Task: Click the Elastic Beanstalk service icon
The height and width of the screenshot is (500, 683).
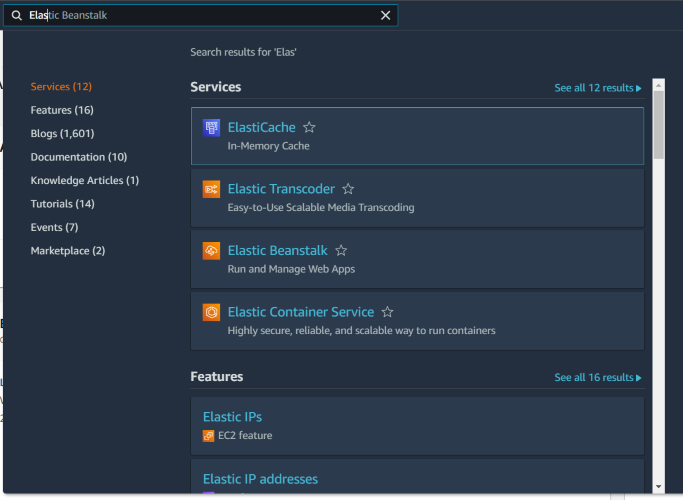Action: click(211, 251)
